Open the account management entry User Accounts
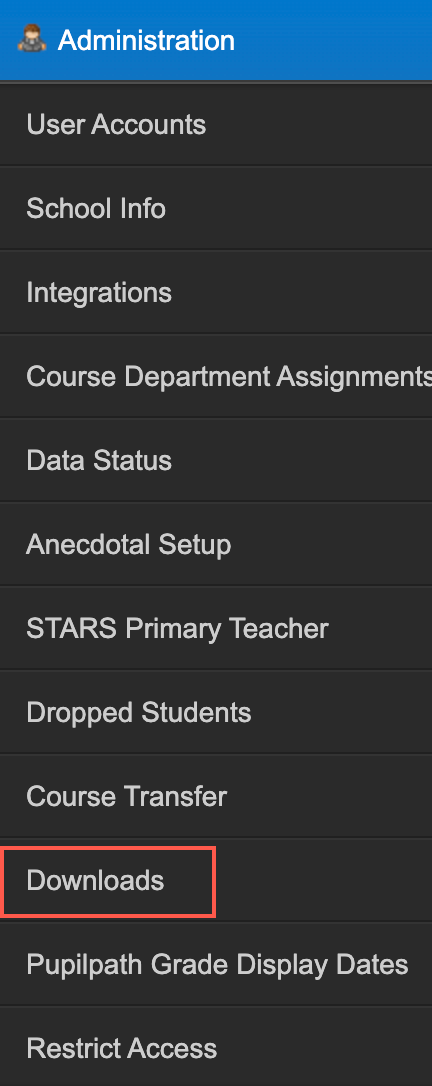This screenshot has width=432, height=1086. 216,125
